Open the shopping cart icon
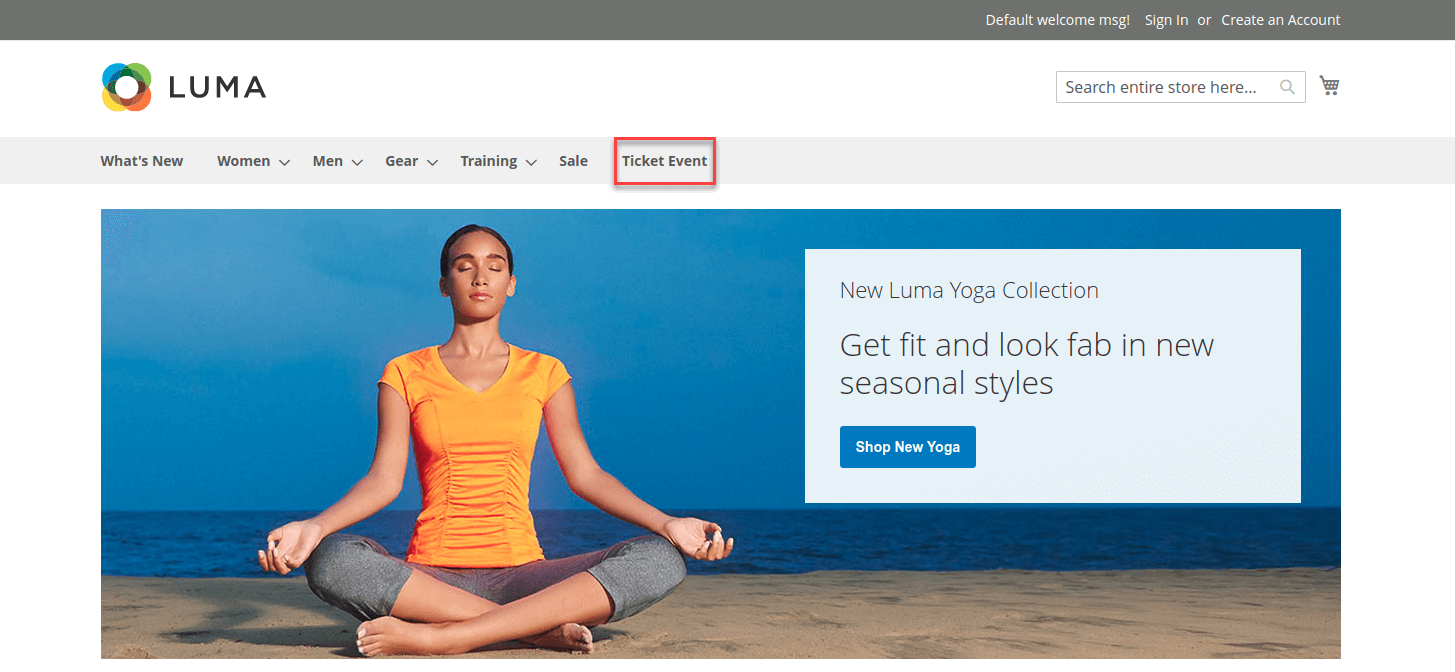The height and width of the screenshot is (672, 1455). pos(1329,86)
